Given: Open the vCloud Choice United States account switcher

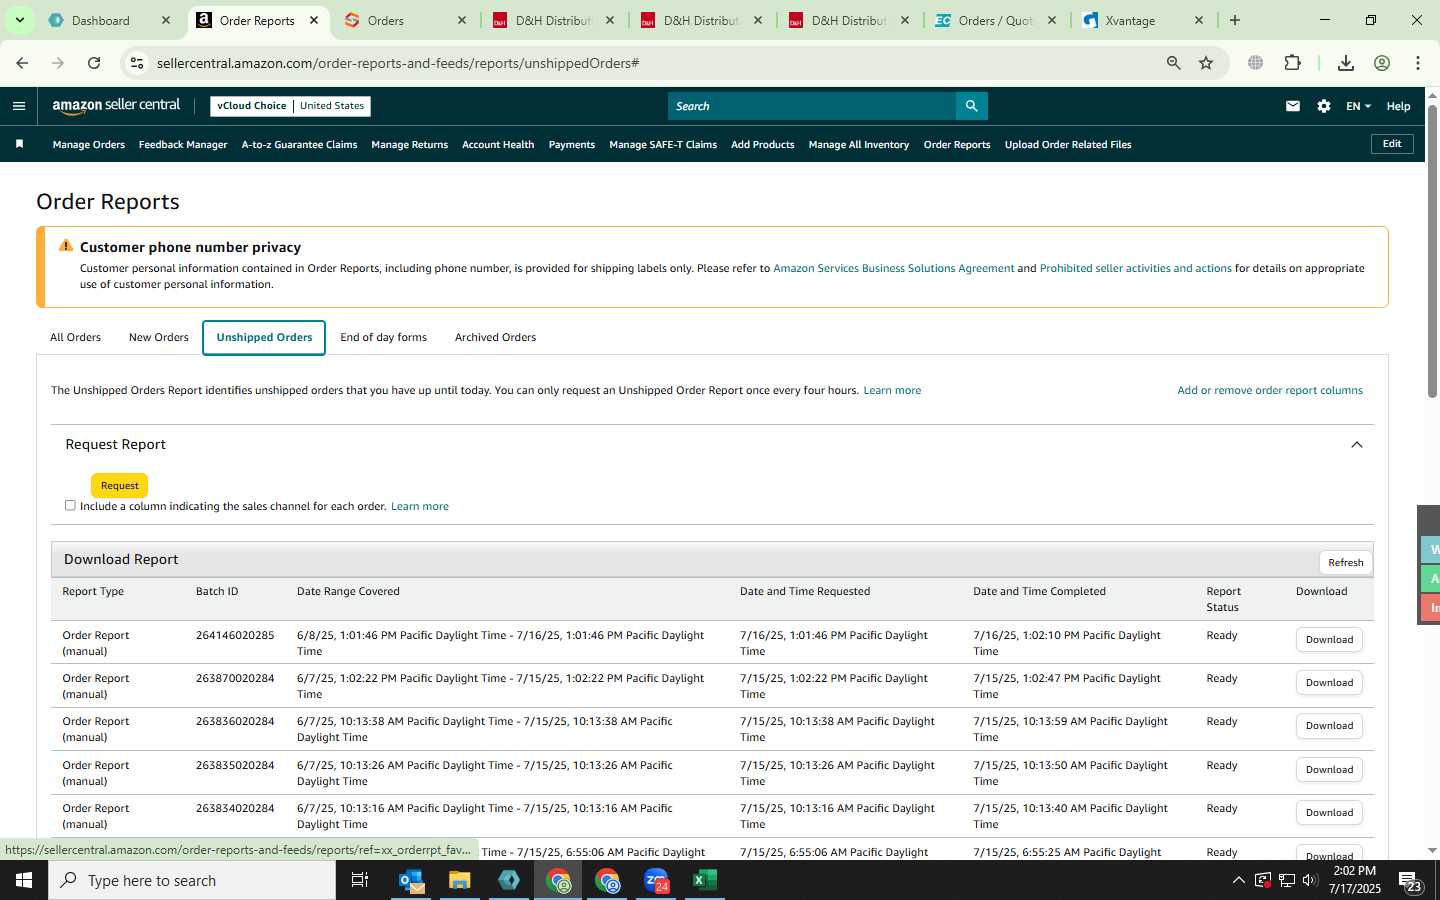Looking at the screenshot, I should 290,106.
